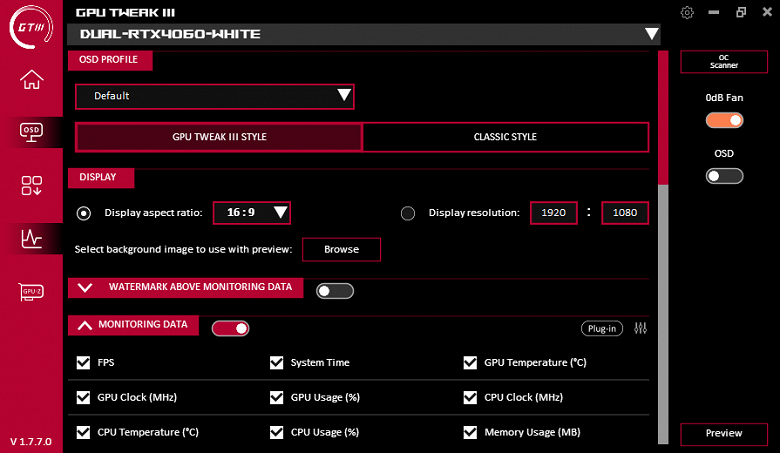780x453 pixels.
Task: Click Browse to select background image
Action: (341, 249)
